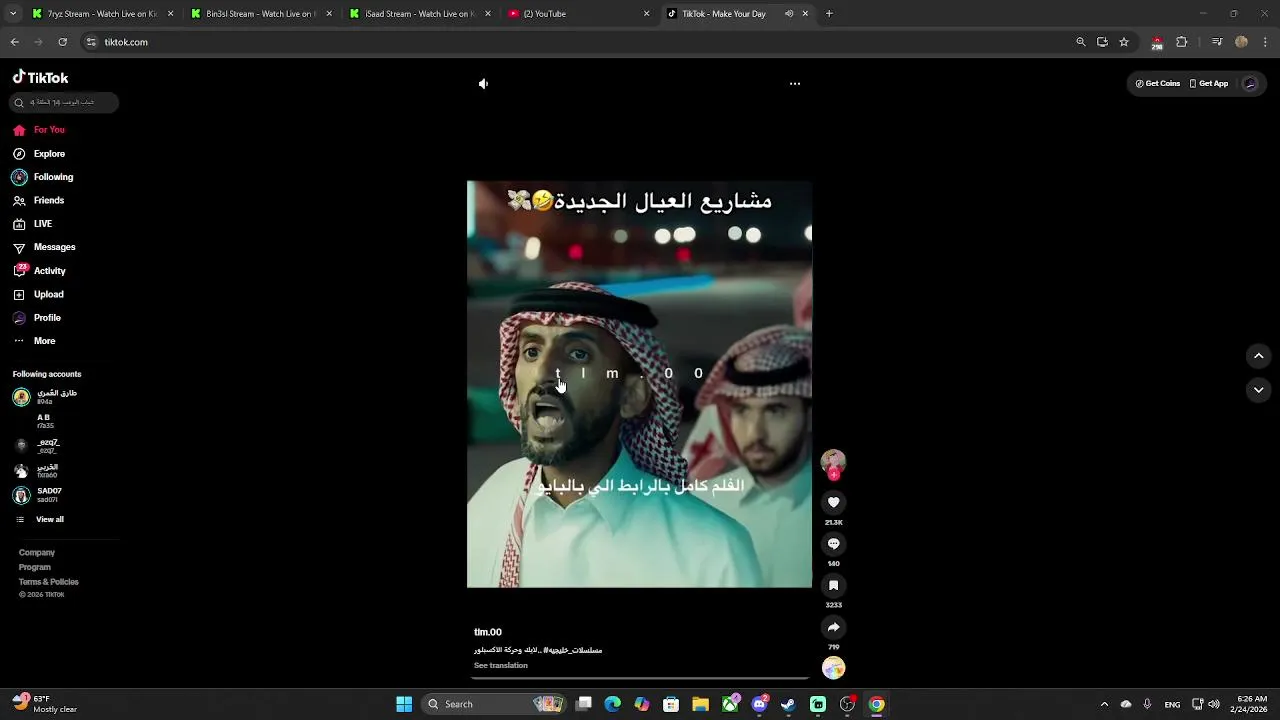Expand the Program footer section
Screen dimensions: 1280x720
click(35, 567)
